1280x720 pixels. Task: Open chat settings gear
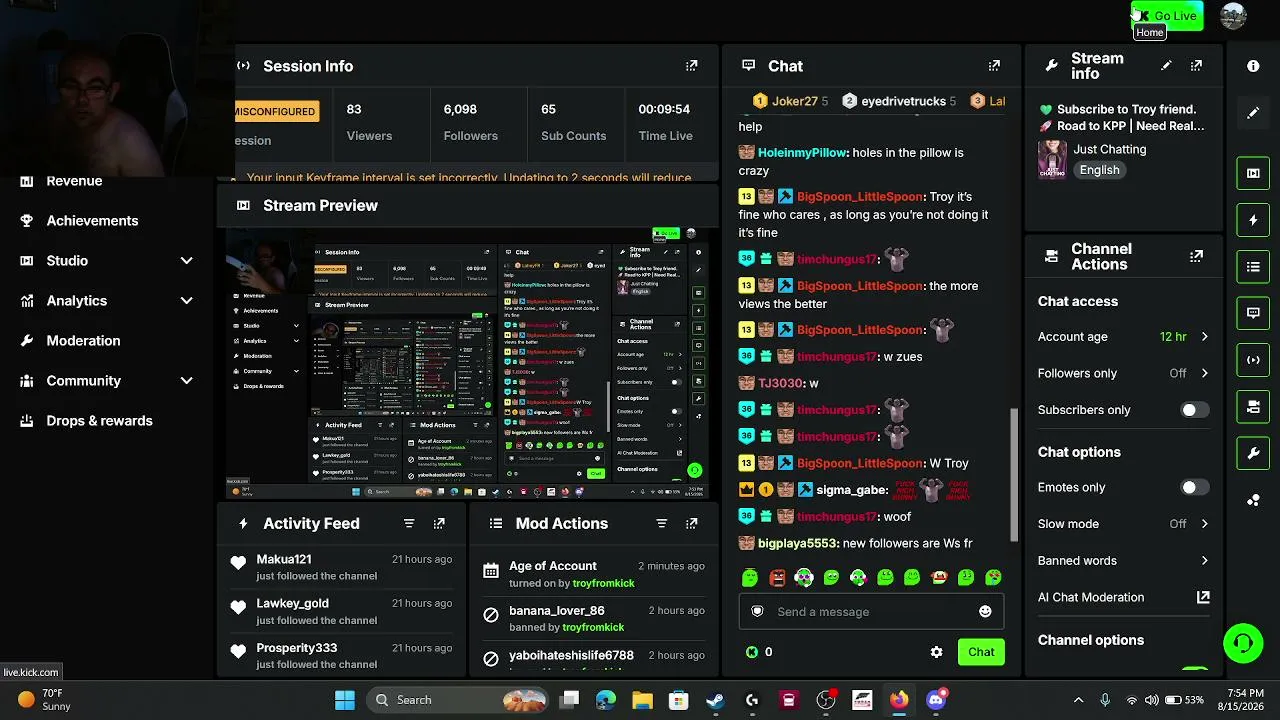pyautogui.click(x=936, y=652)
